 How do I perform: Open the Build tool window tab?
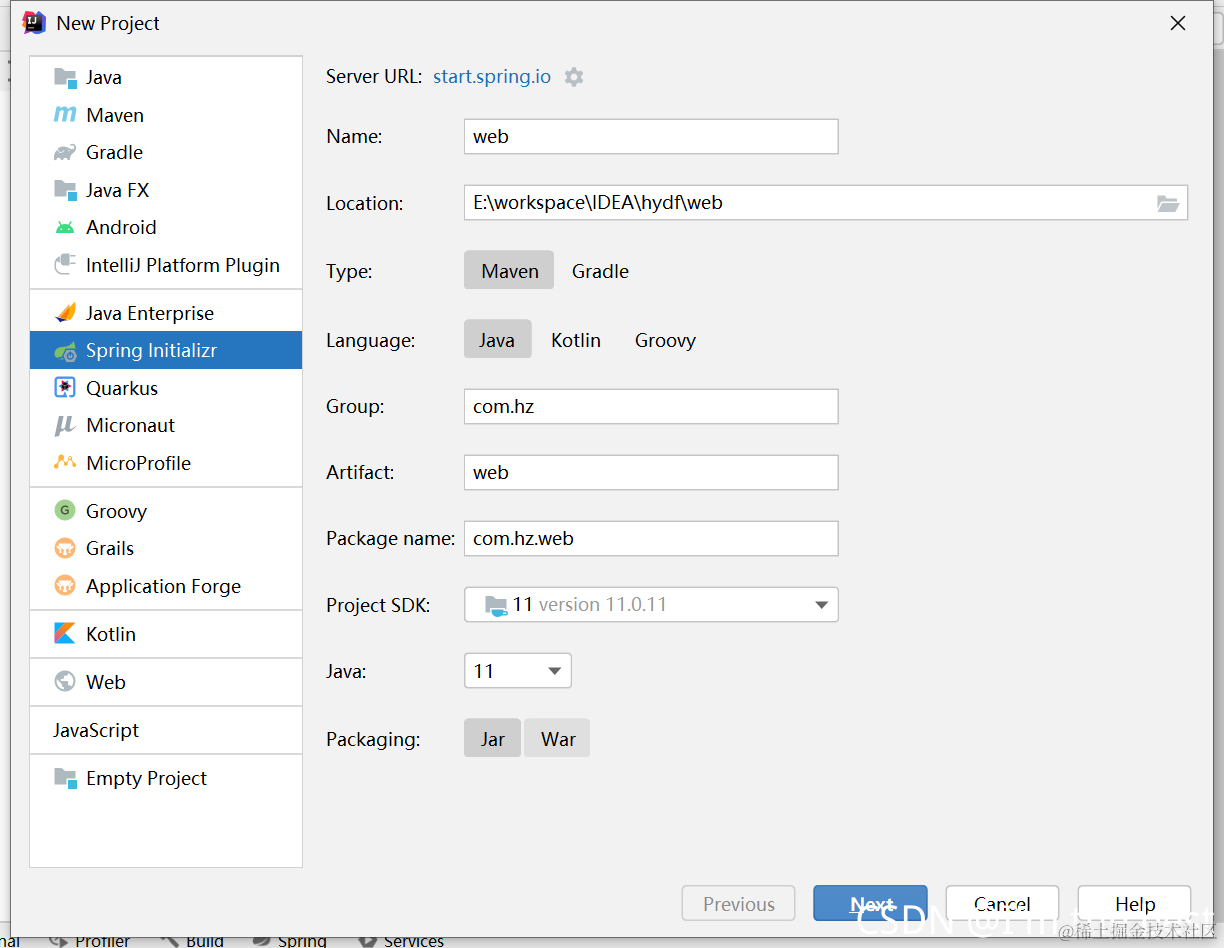(192, 940)
